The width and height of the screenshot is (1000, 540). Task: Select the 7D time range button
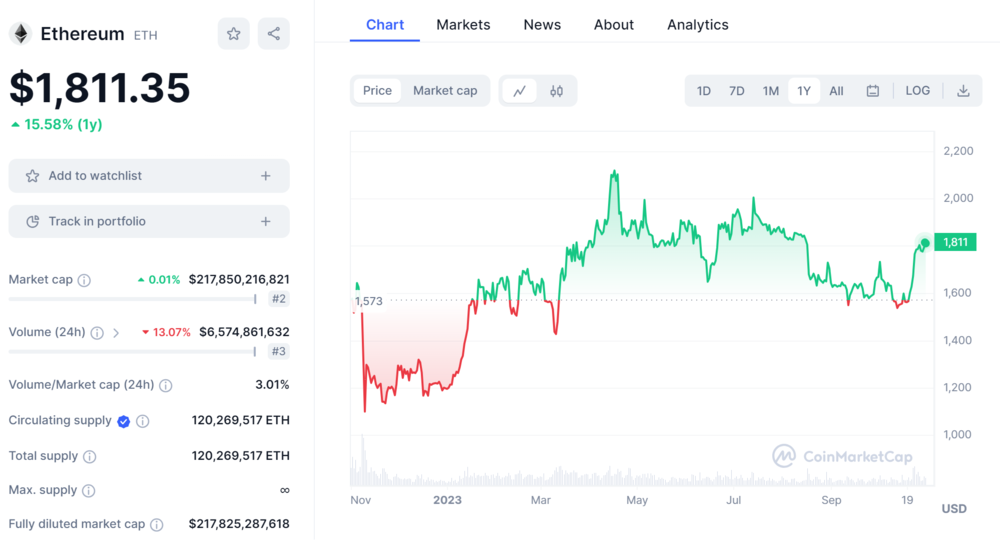(x=736, y=91)
